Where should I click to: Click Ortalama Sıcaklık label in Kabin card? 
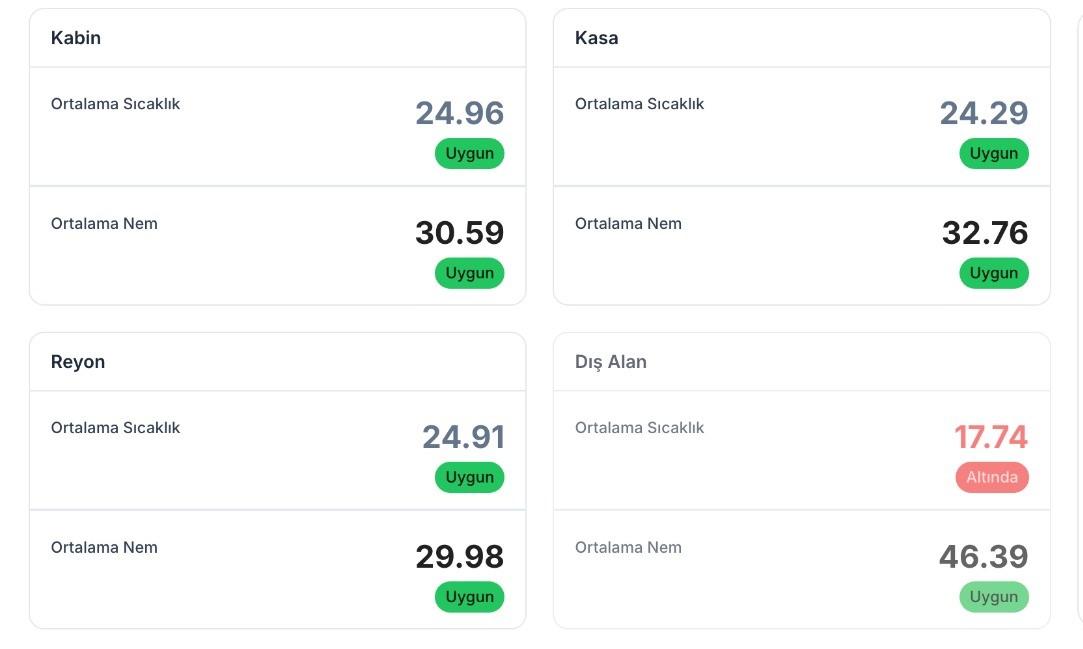tap(116, 104)
